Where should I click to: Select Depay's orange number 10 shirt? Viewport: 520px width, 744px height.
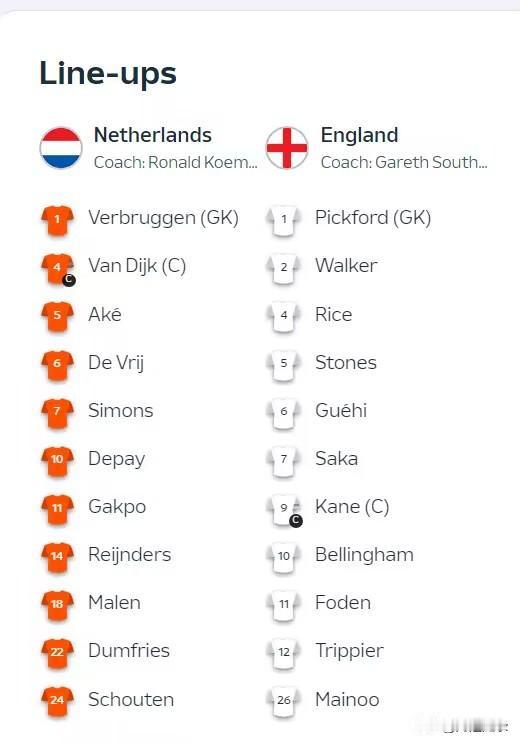point(57,461)
